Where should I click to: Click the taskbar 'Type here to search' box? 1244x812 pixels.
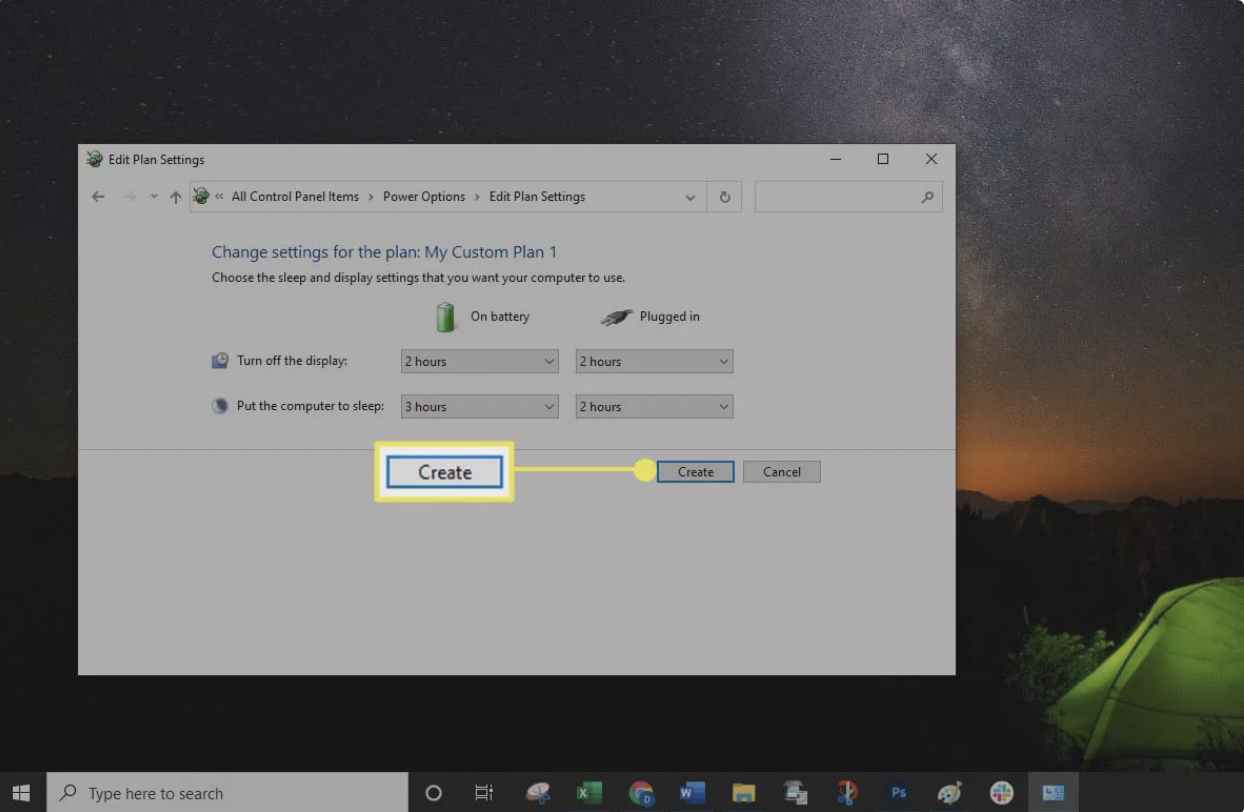227,793
